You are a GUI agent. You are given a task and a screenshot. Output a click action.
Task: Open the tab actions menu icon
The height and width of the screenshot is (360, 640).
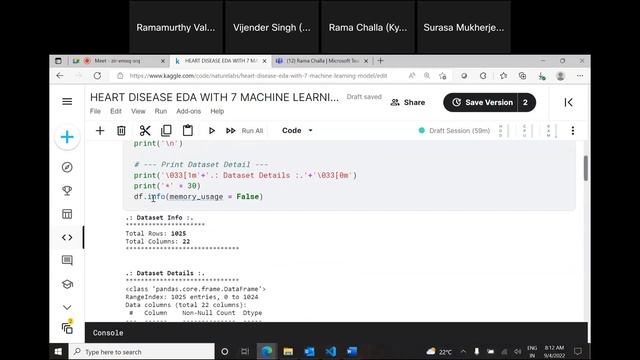click(x=58, y=61)
